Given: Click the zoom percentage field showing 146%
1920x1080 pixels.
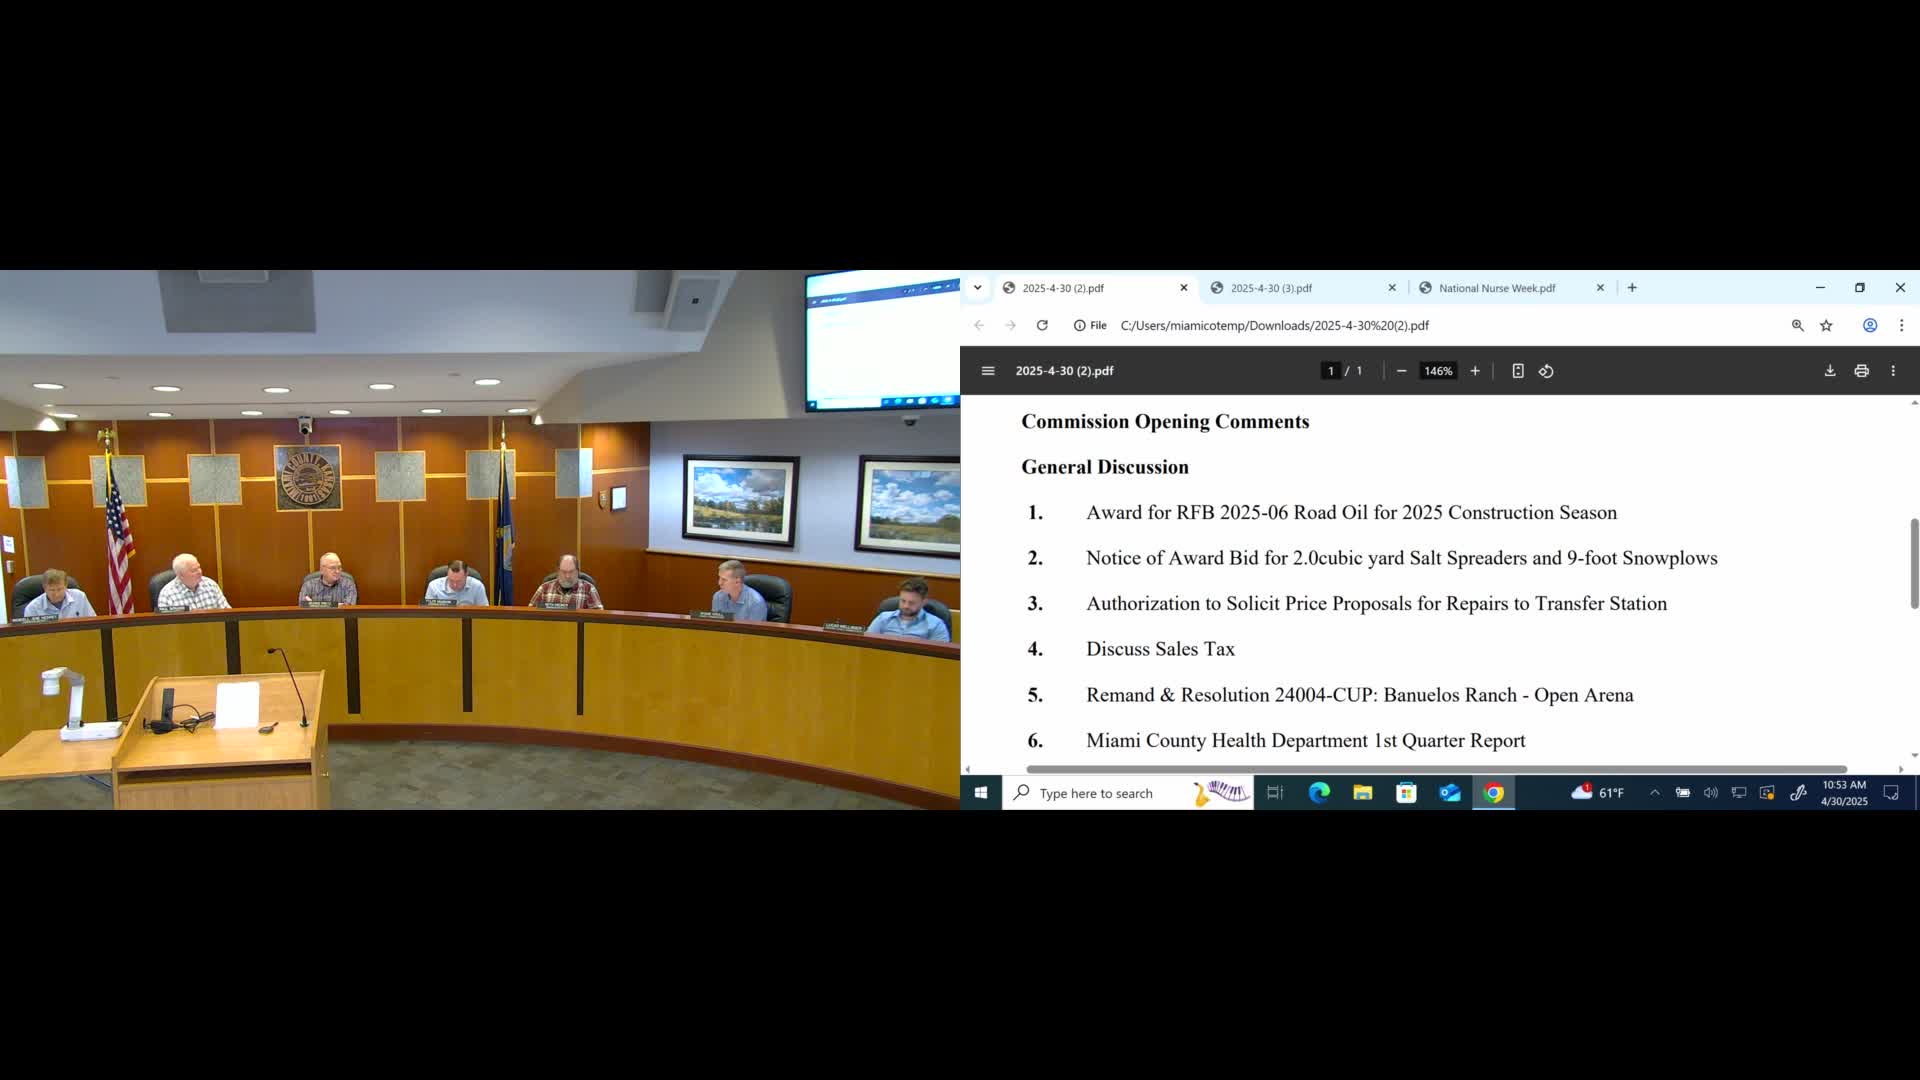Looking at the screenshot, I should 1437,371.
